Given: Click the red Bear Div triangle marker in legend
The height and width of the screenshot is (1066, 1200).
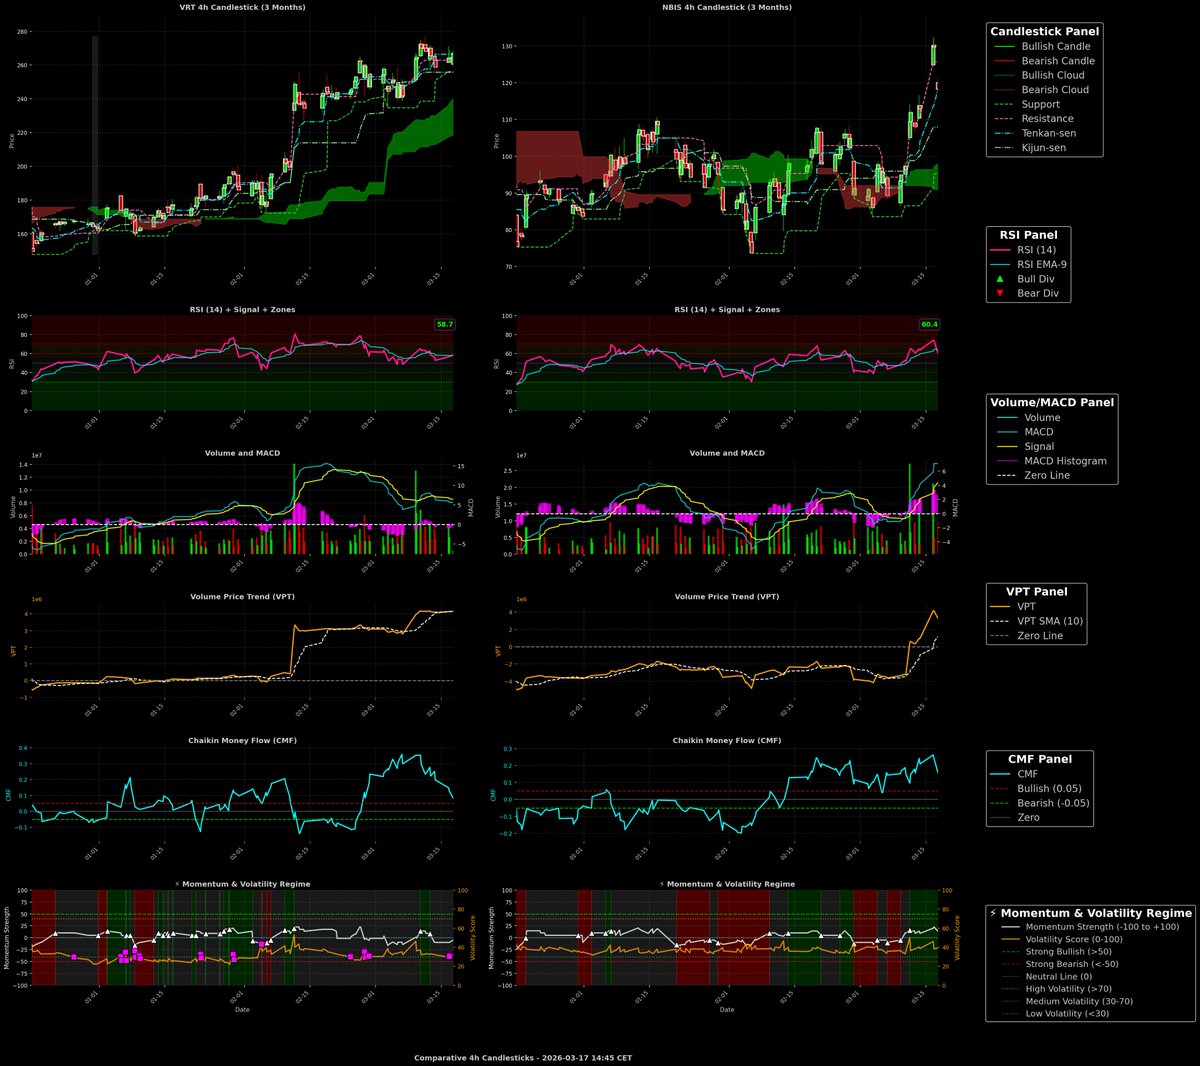Looking at the screenshot, I should 1000,294.
